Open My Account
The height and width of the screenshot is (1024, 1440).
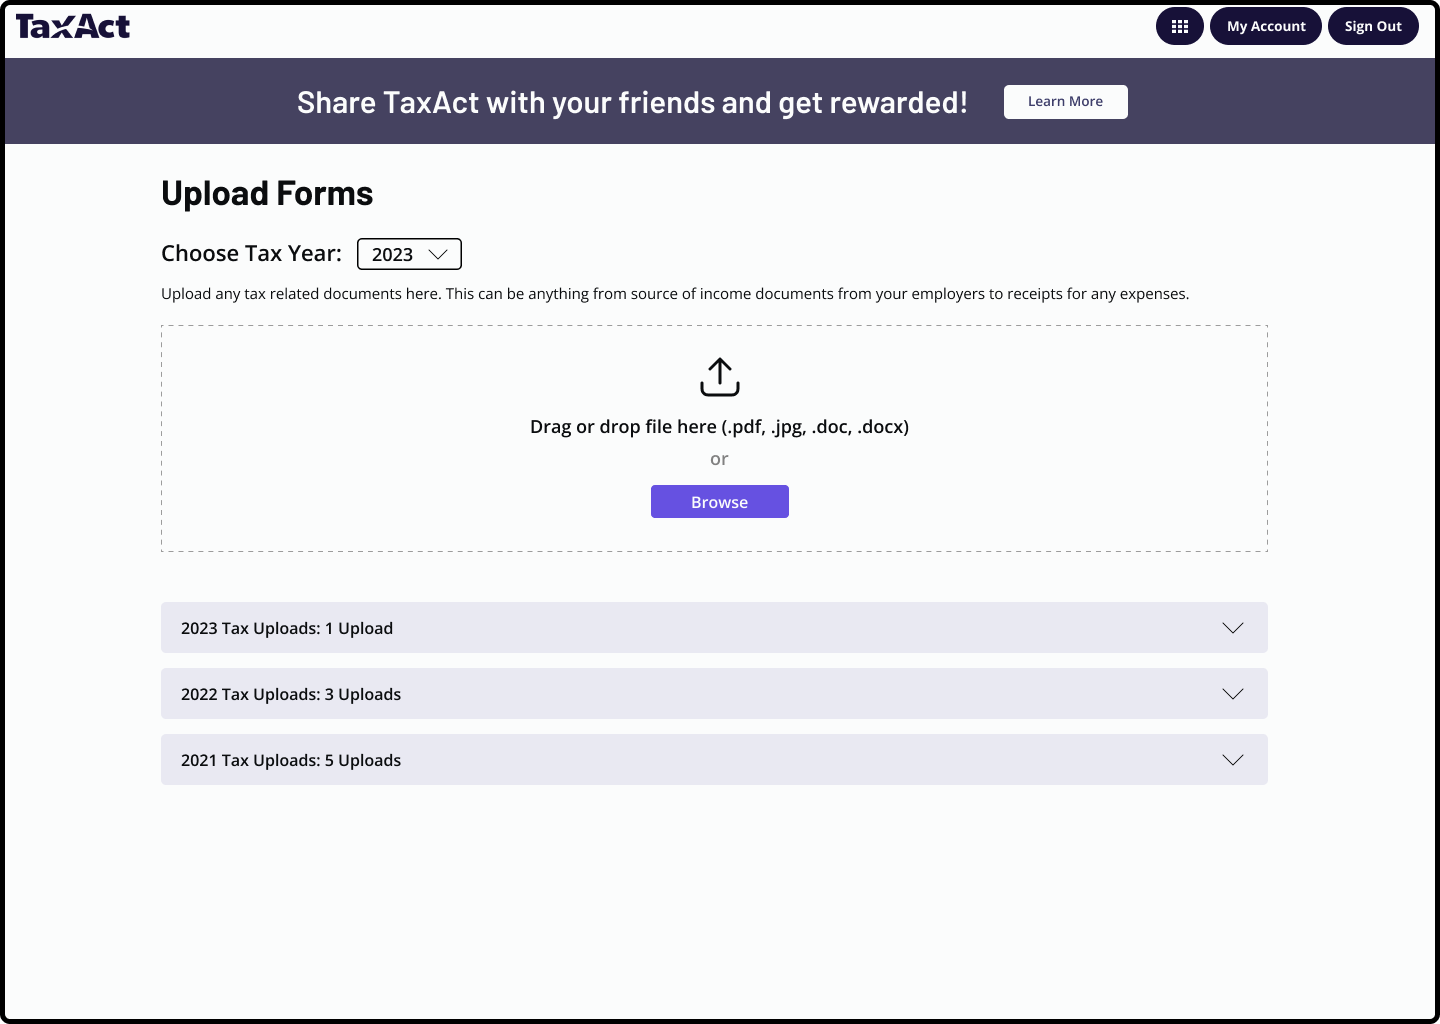click(x=1266, y=26)
